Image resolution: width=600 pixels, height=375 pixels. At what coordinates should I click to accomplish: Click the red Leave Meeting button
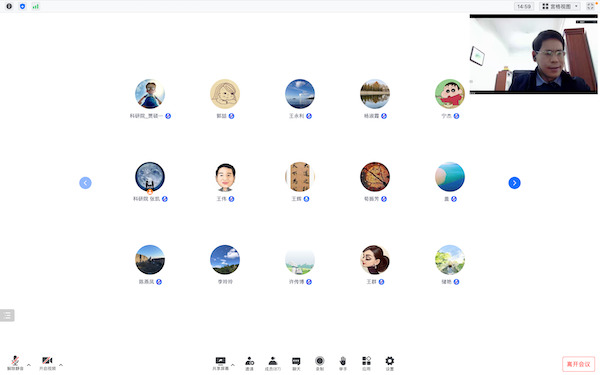tap(578, 364)
